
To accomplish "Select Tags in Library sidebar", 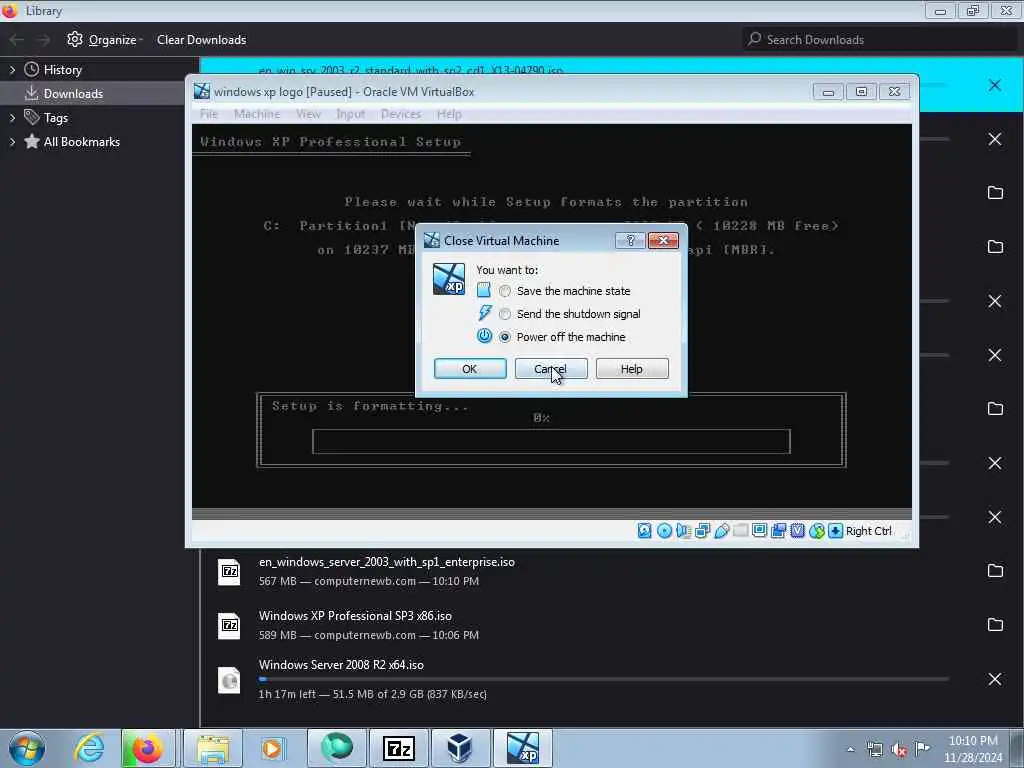I will pyautogui.click(x=56, y=118).
